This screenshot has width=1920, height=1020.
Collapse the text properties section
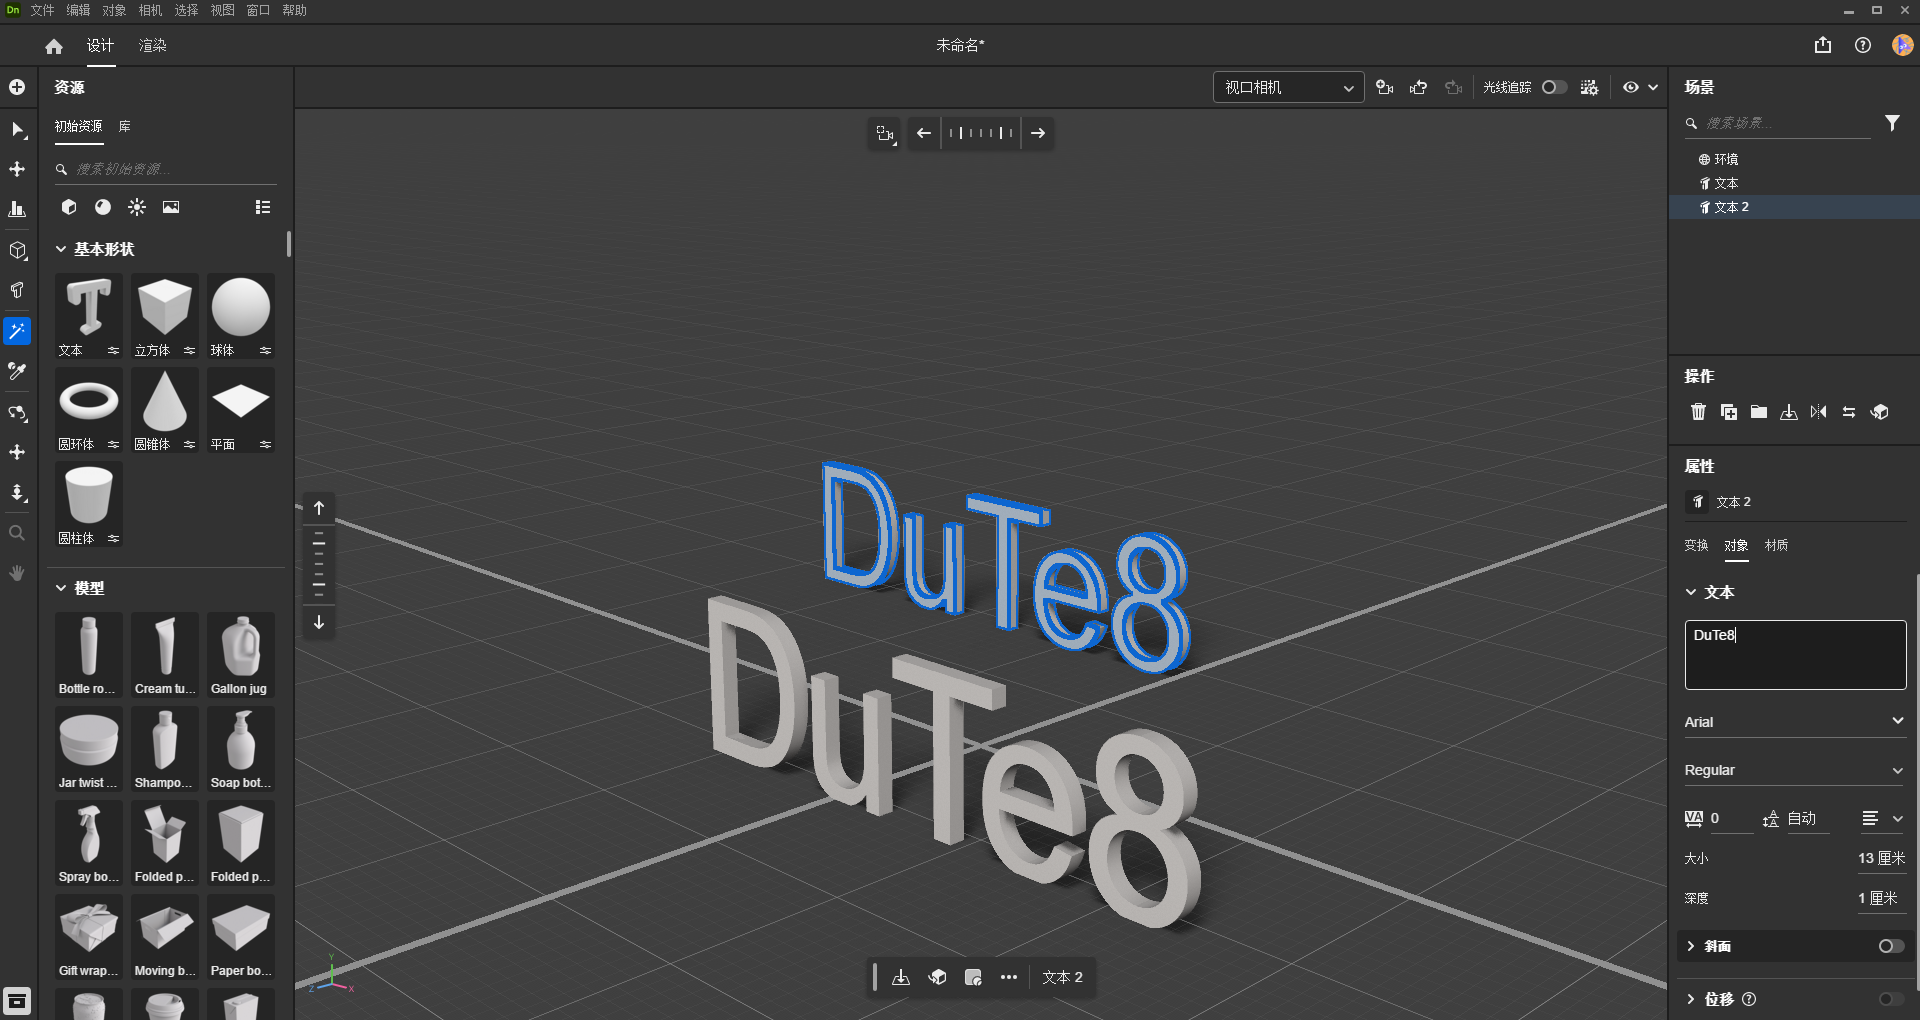click(x=1691, y=592)
